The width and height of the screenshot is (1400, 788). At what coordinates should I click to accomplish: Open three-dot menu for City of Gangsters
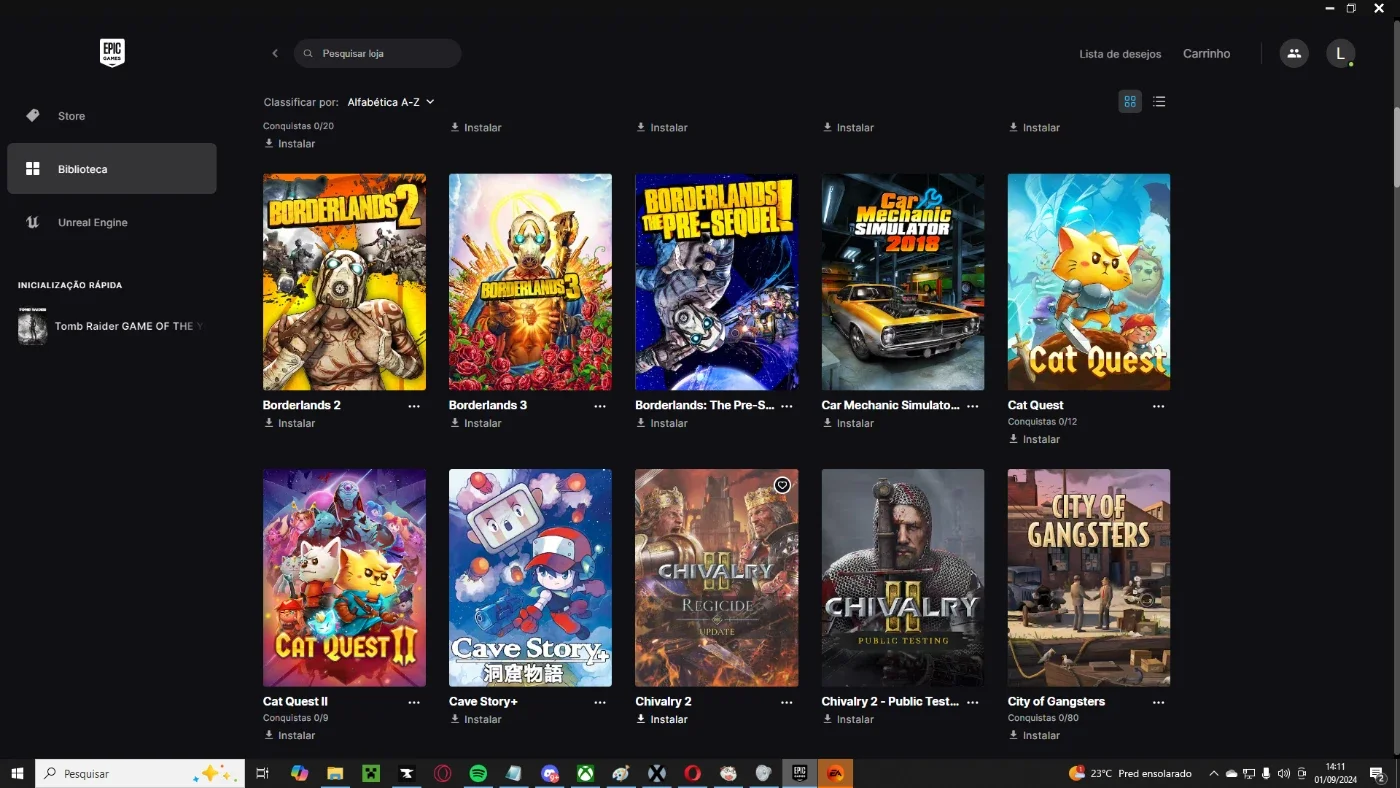click(1158, 702)
